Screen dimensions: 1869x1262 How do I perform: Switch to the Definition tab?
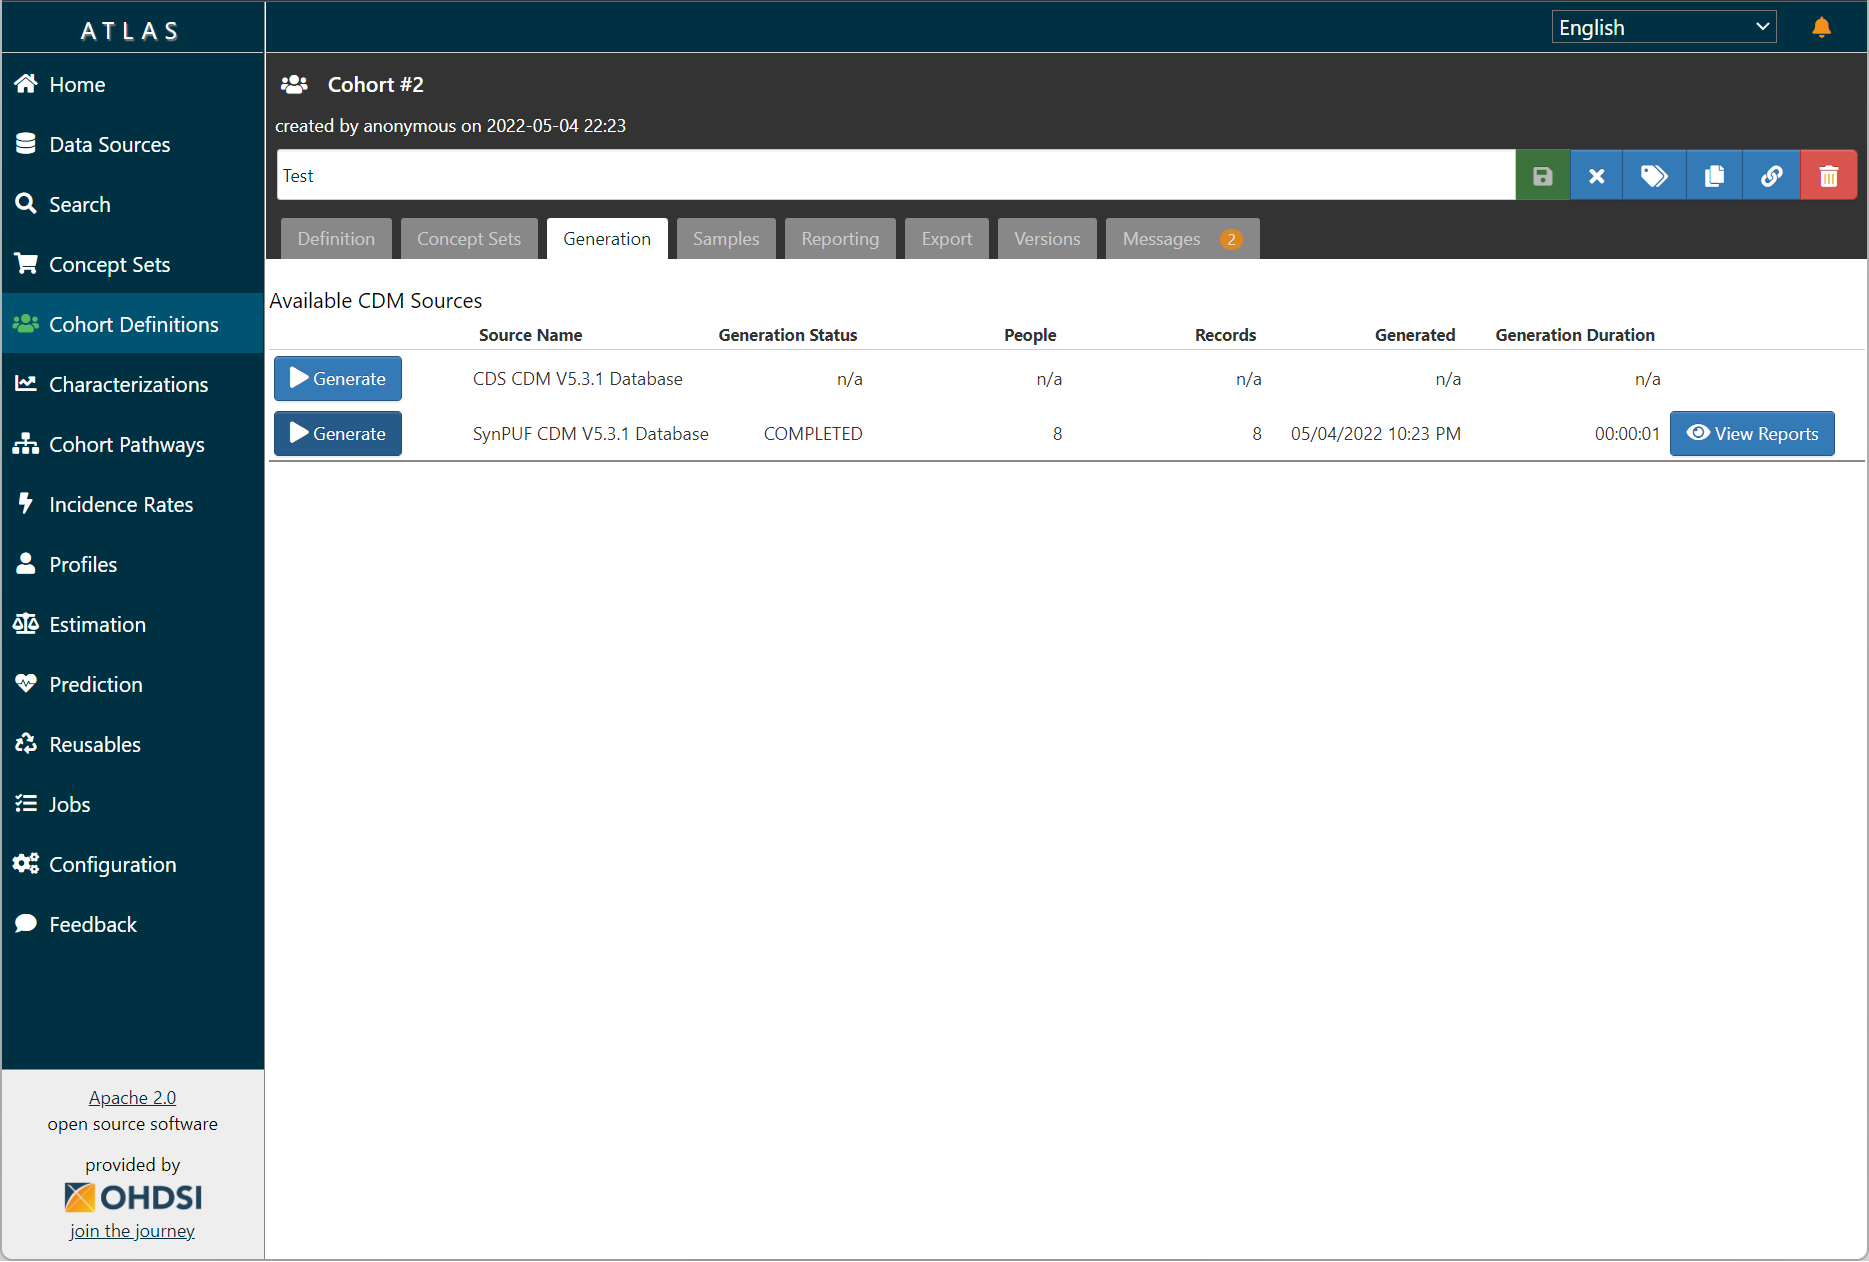pos(336,239)
